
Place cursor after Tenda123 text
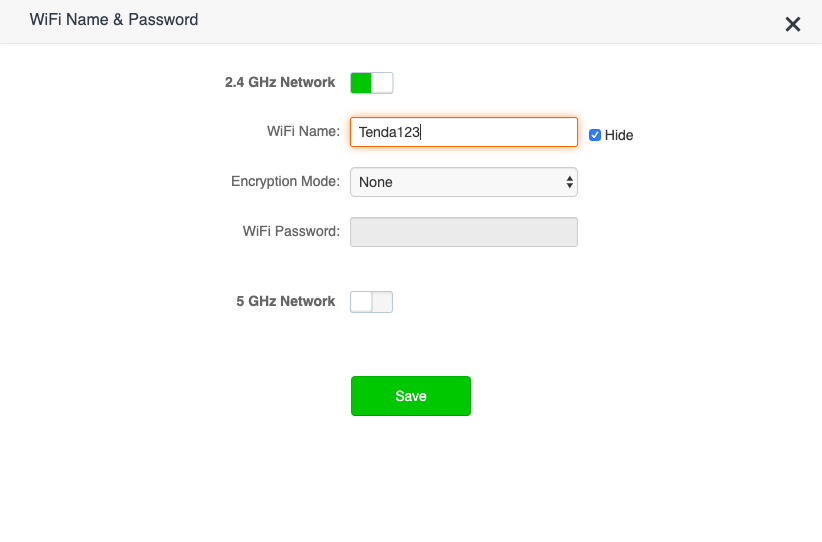tap(421, 132)
